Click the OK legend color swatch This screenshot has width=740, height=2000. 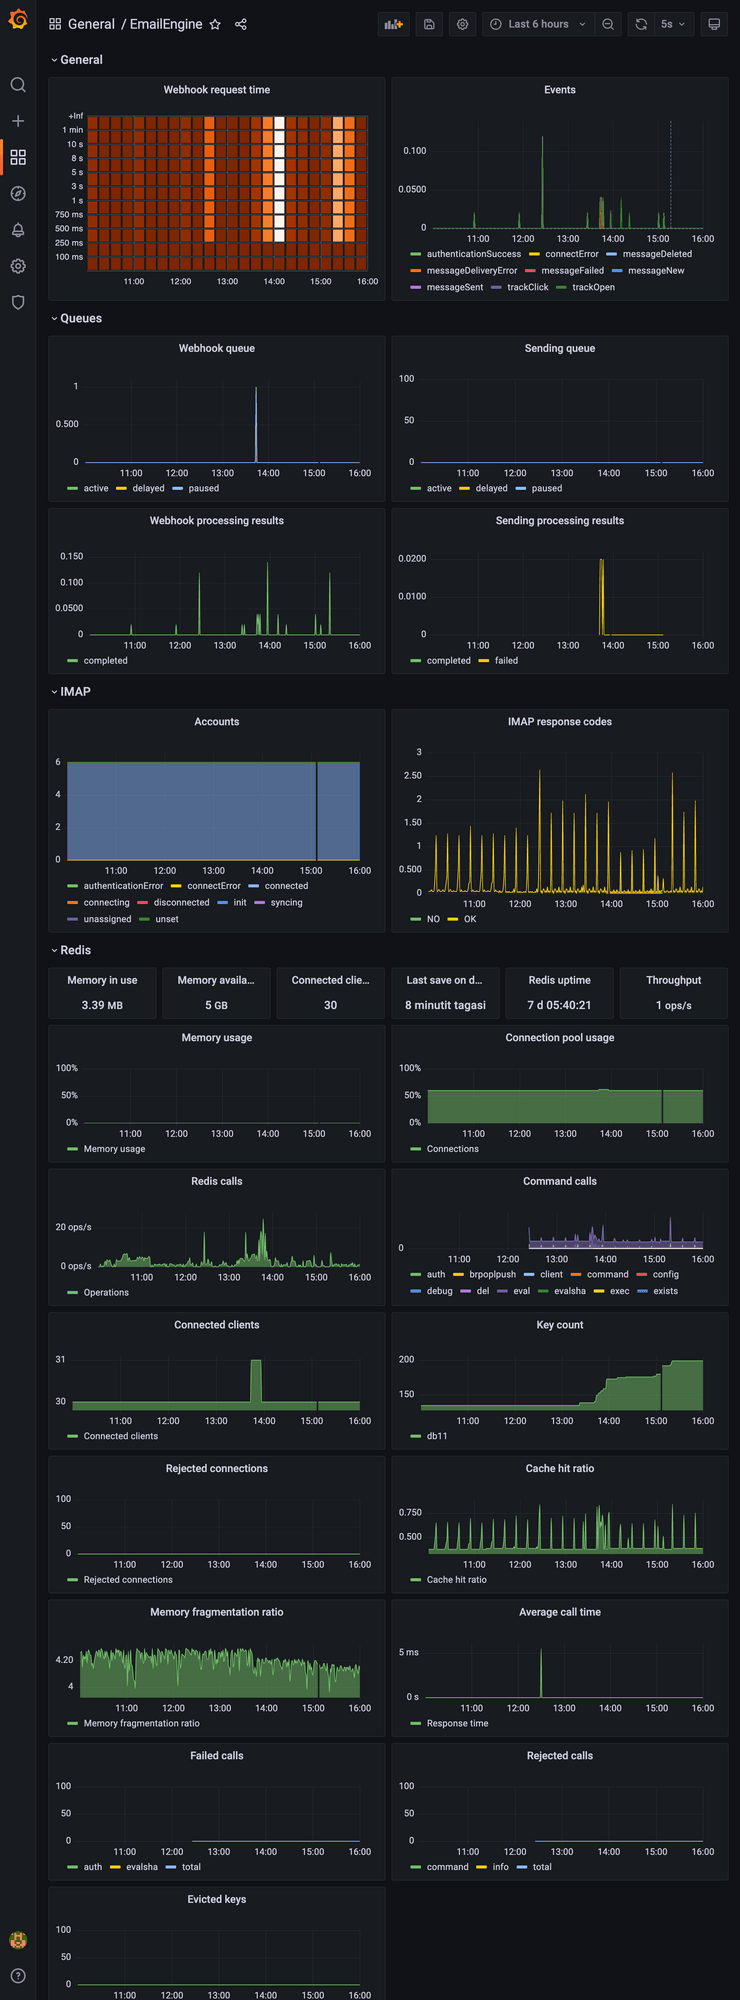(453, 919)
